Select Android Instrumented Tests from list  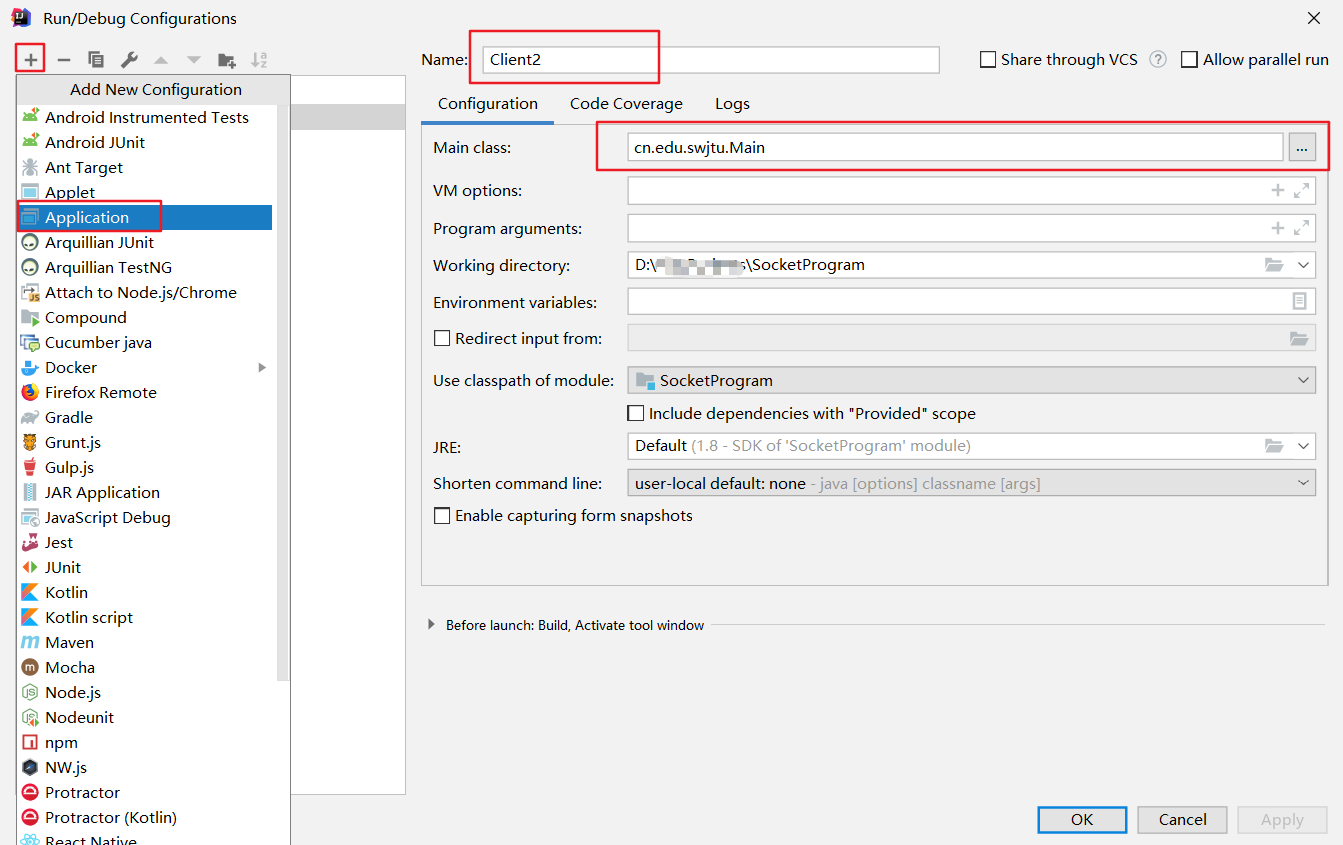point(145,117)
